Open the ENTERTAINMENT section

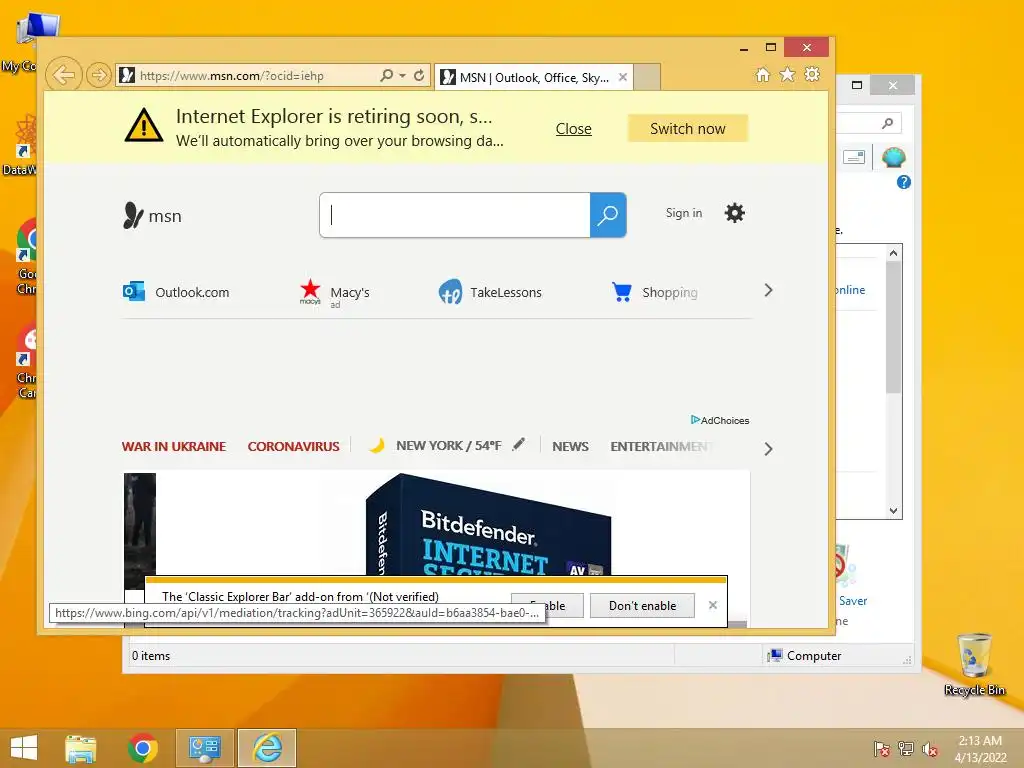coord(660,447)
